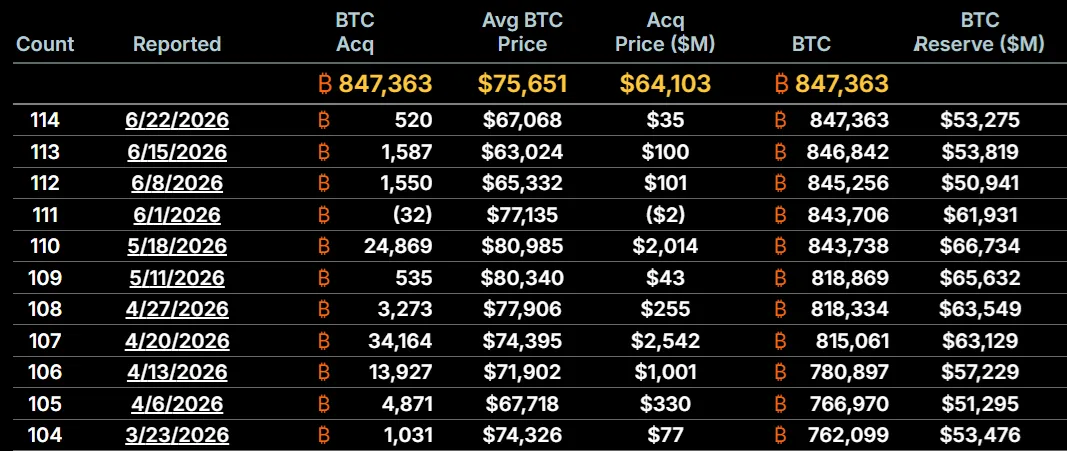Click the Bitcoin icon beside total 847,363 acquired
Viewport: 1067px width, 451px height.
[x=325, y=84]
